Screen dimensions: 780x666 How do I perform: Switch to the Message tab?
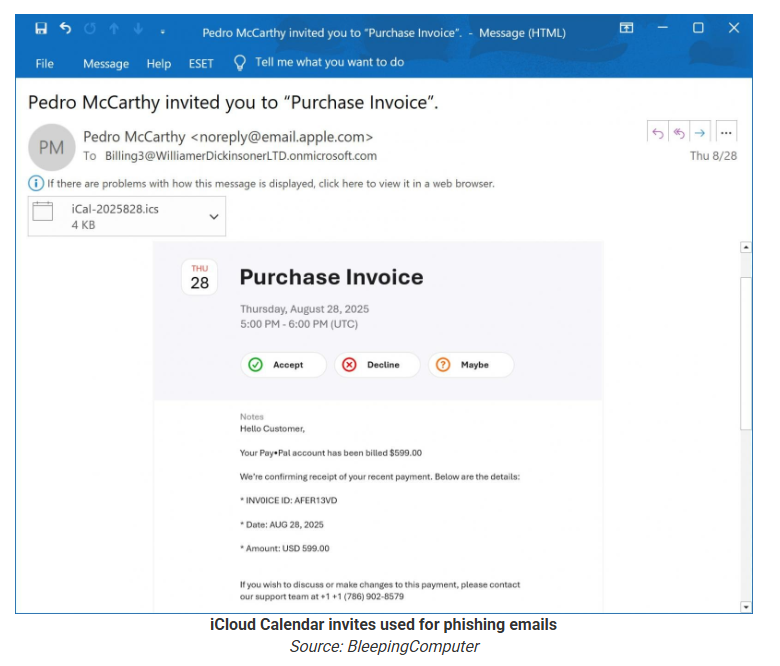[x=106, y=63]
